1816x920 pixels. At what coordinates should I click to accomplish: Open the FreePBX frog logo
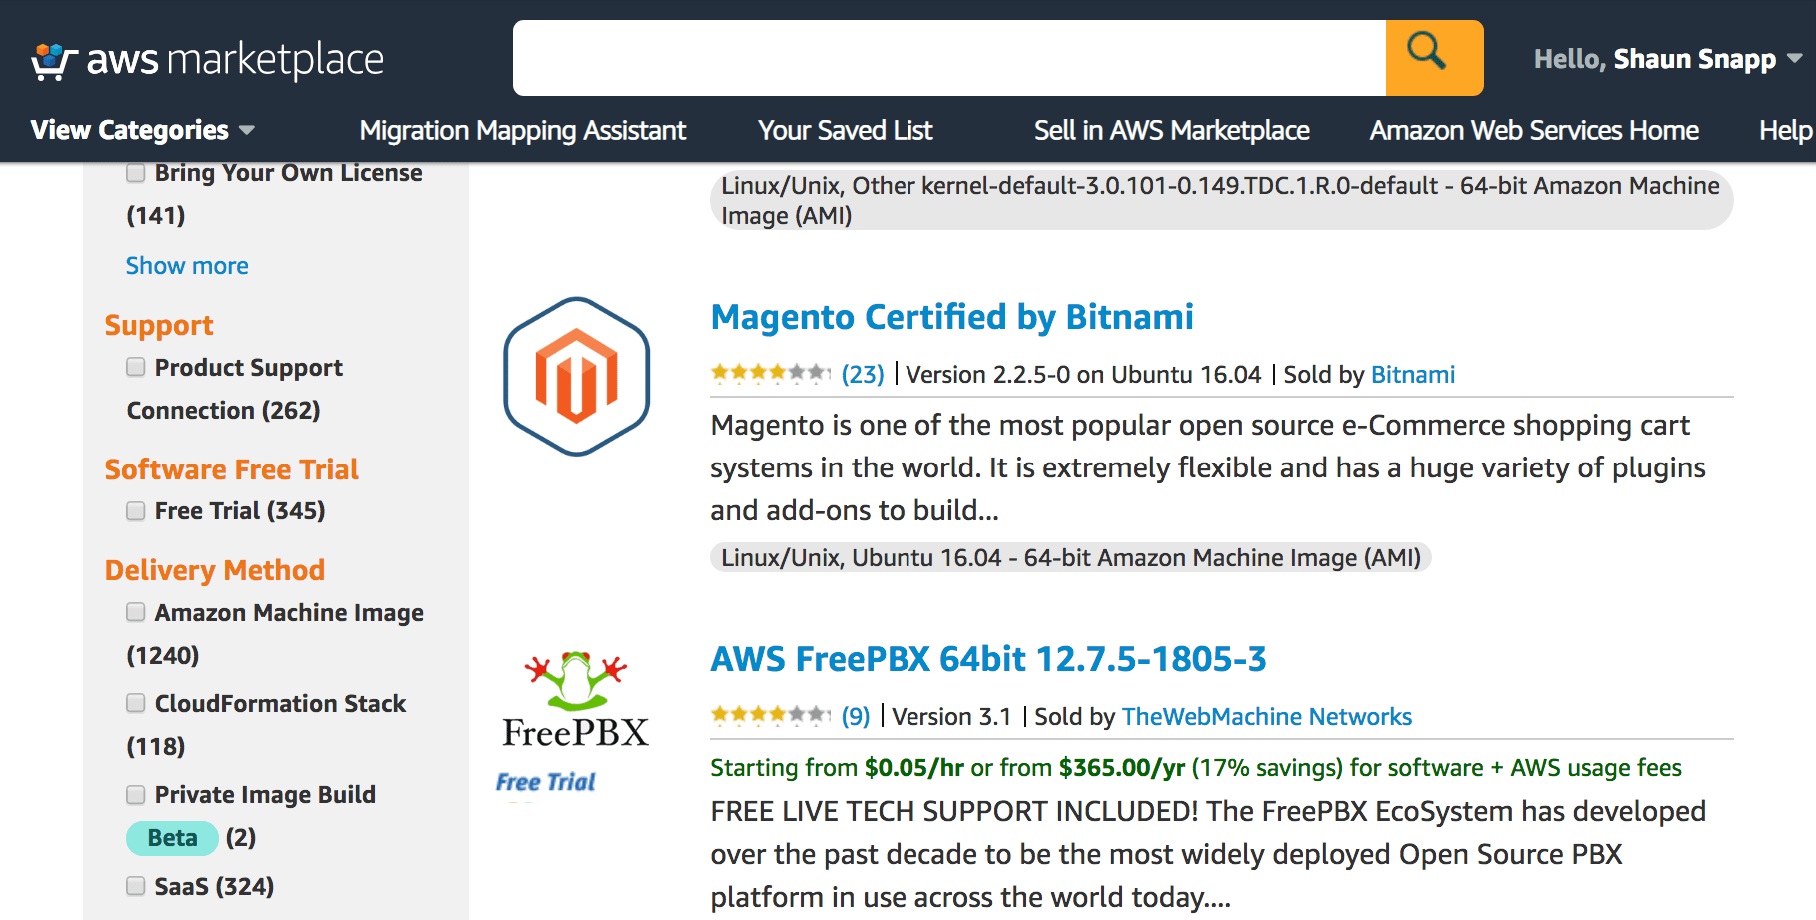coord(576,699)
